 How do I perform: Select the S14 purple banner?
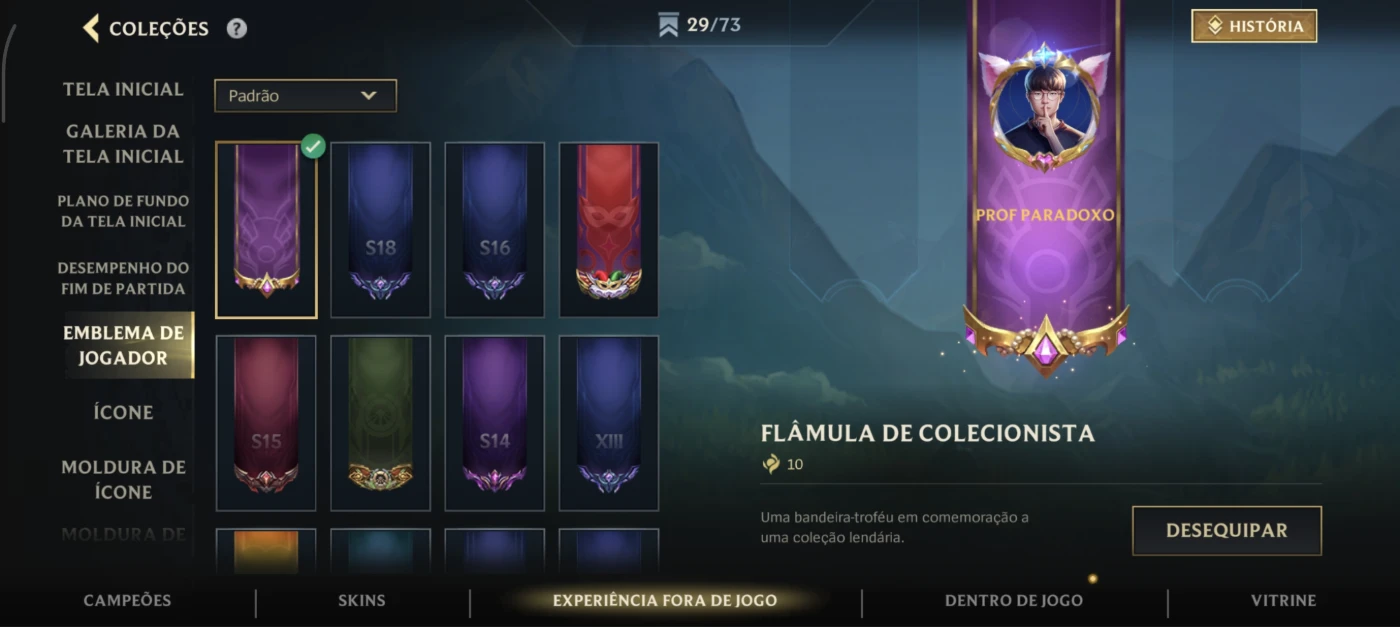coord(495,423)
